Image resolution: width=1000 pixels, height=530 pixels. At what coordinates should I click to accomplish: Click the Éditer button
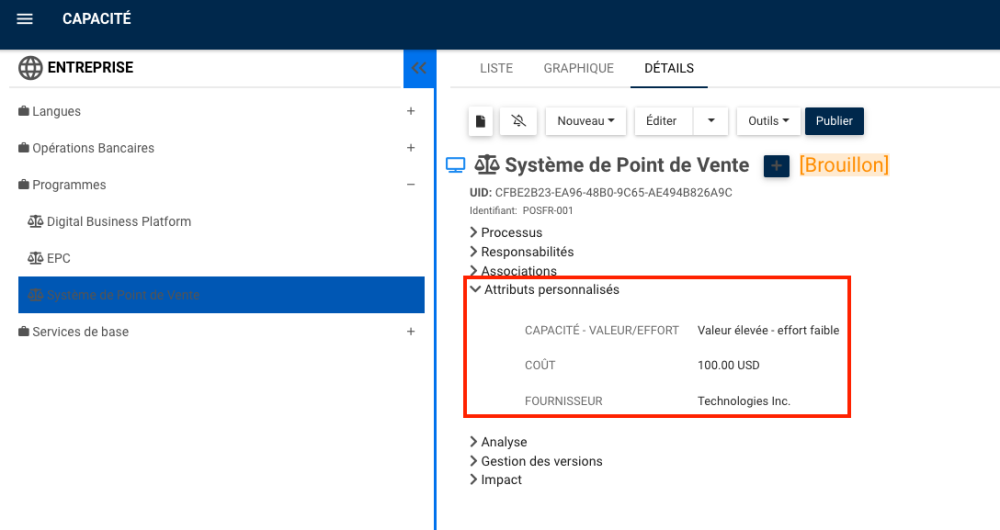pyautogui.click(x=661, y=121)
